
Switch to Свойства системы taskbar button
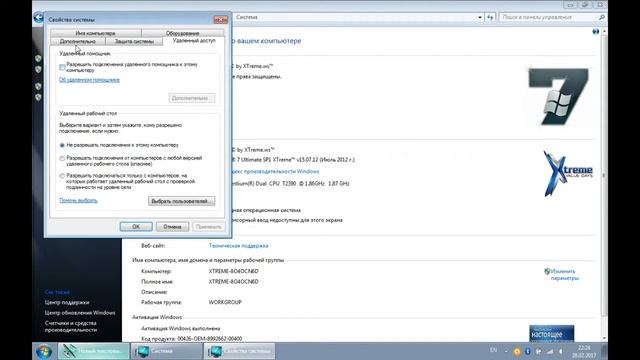coord(239,351)
